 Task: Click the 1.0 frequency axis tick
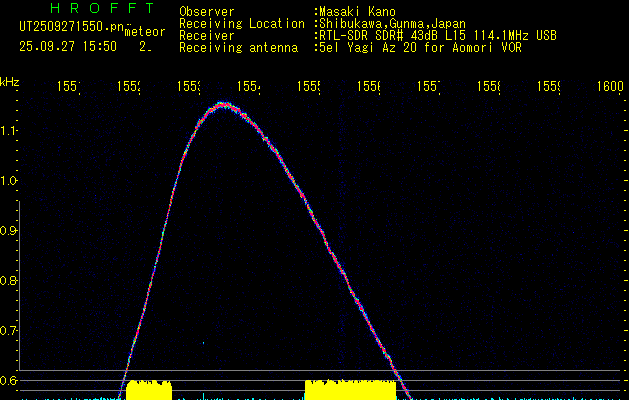tap(10, 181)
